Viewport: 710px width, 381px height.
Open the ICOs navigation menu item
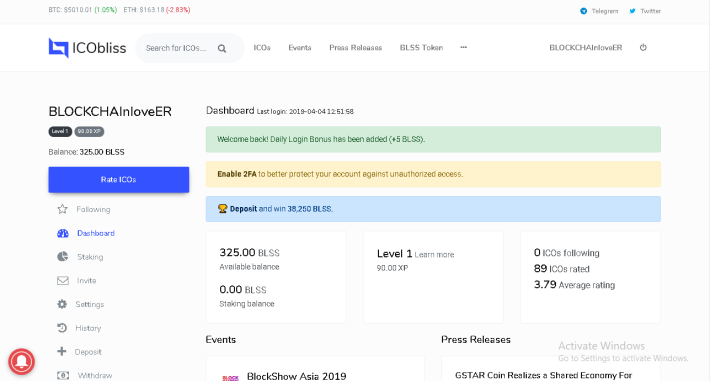pos(262,48)
